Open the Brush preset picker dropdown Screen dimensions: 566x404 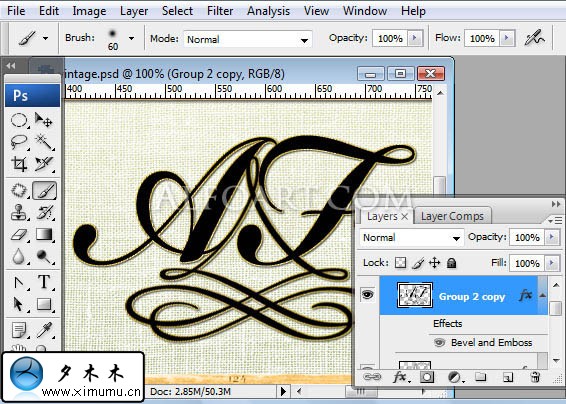pos(131,38)
